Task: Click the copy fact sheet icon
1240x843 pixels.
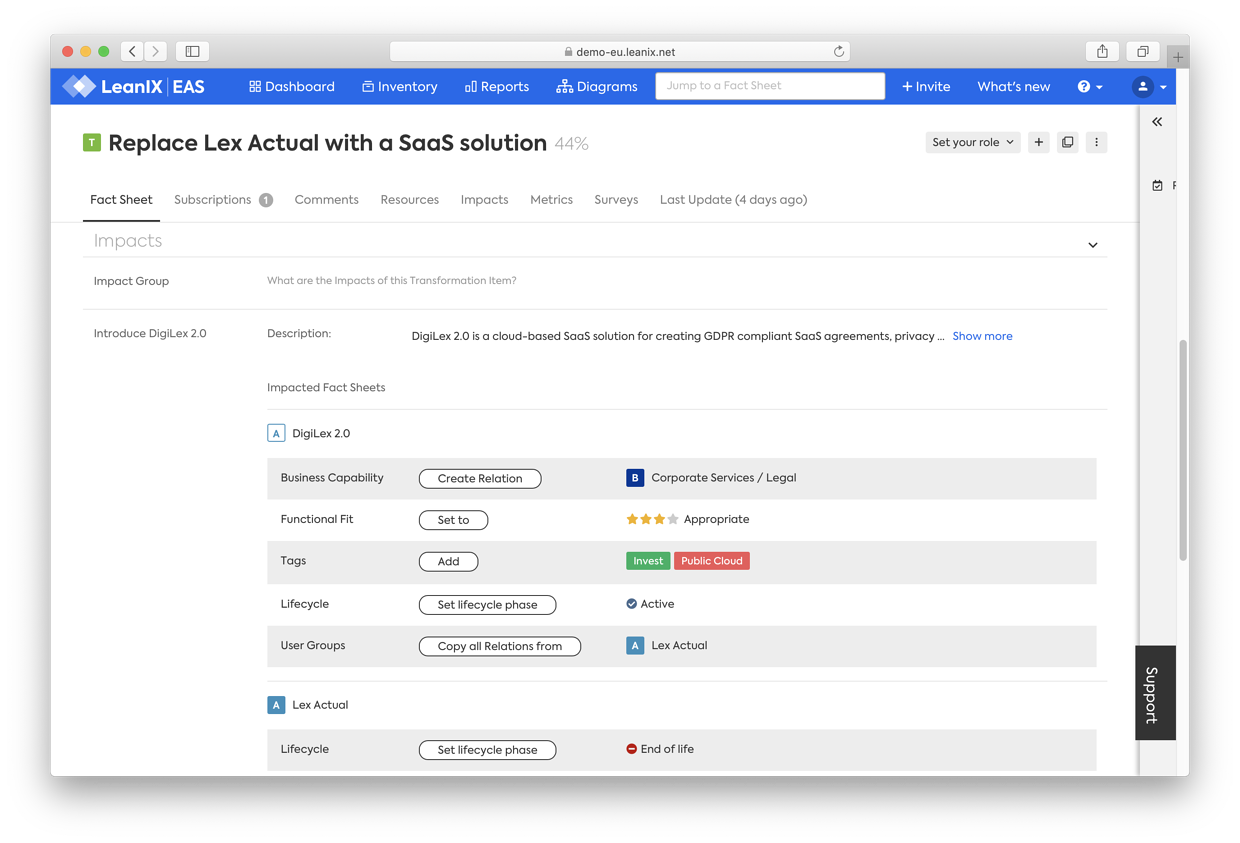Action: [x=1068, y=143]
